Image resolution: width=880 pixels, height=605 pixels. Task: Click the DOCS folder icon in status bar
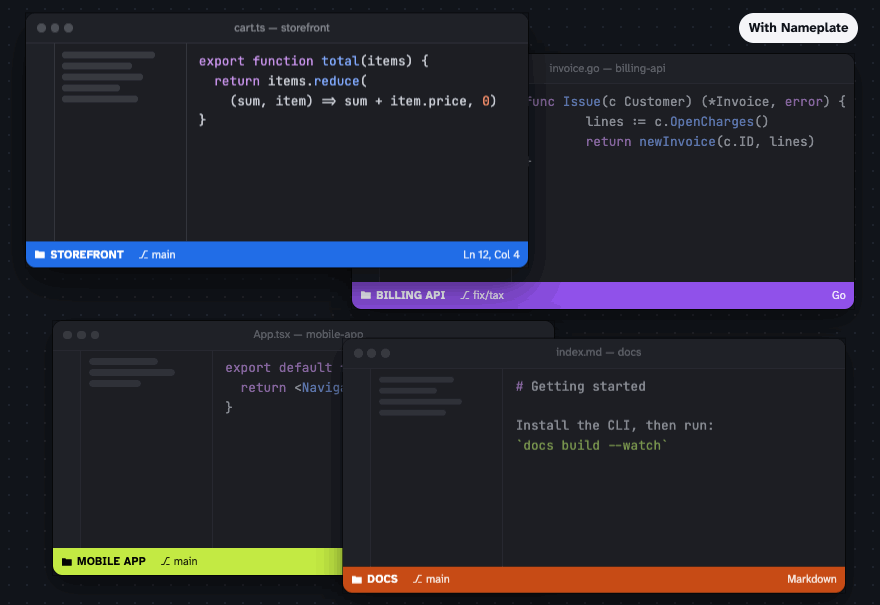(x=357, y=579)
